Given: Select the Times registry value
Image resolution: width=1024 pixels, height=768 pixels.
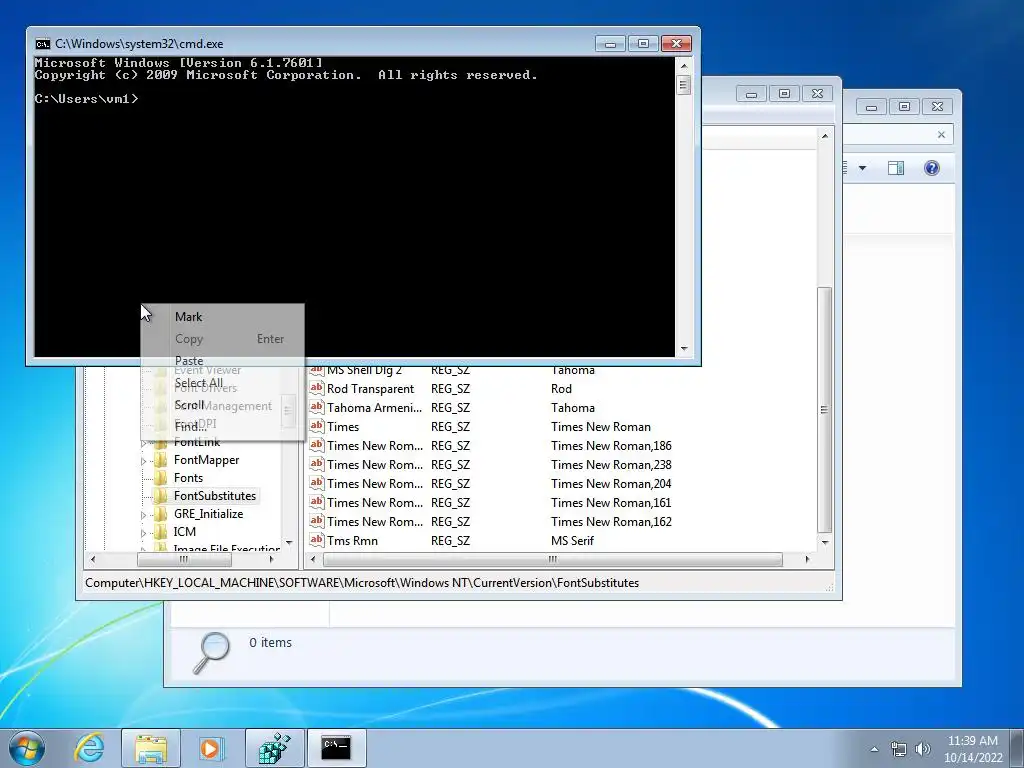Looking at the screenshot, I should (343, 426).
